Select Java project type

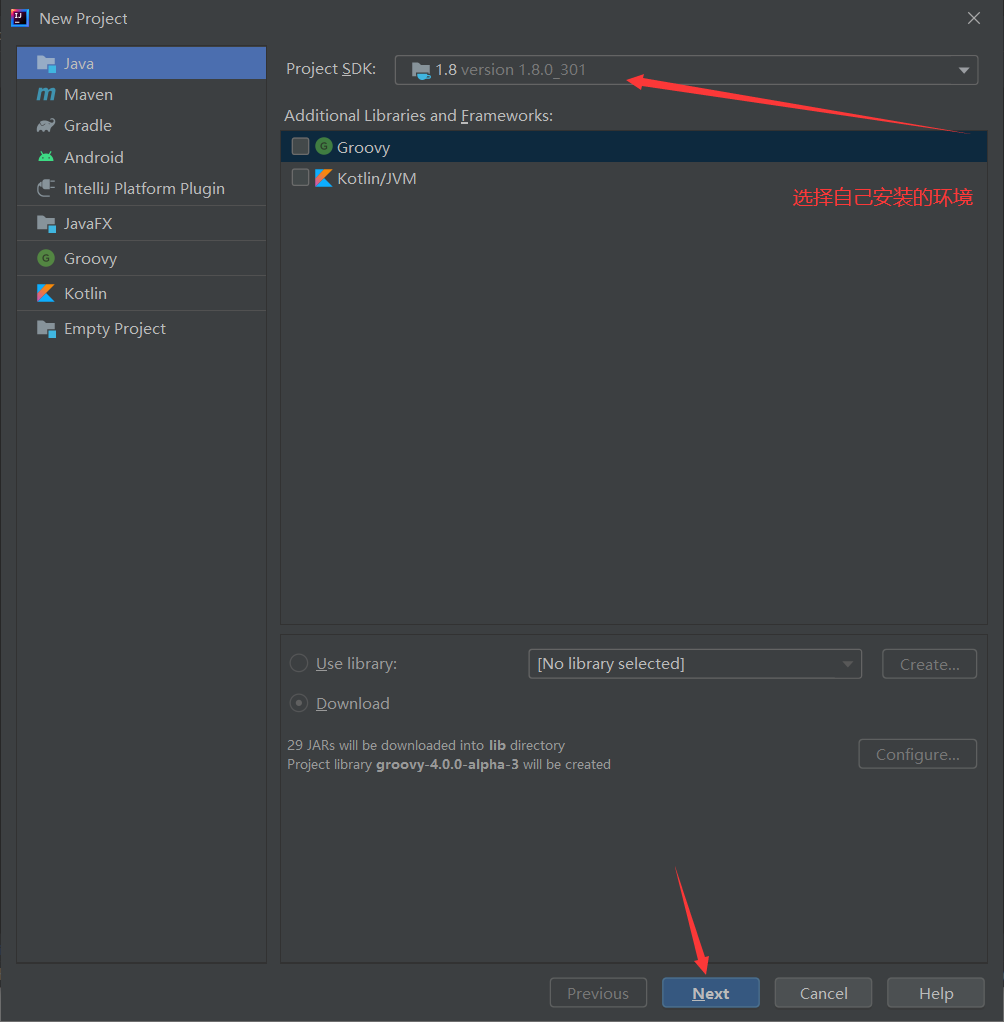point(141,63)
